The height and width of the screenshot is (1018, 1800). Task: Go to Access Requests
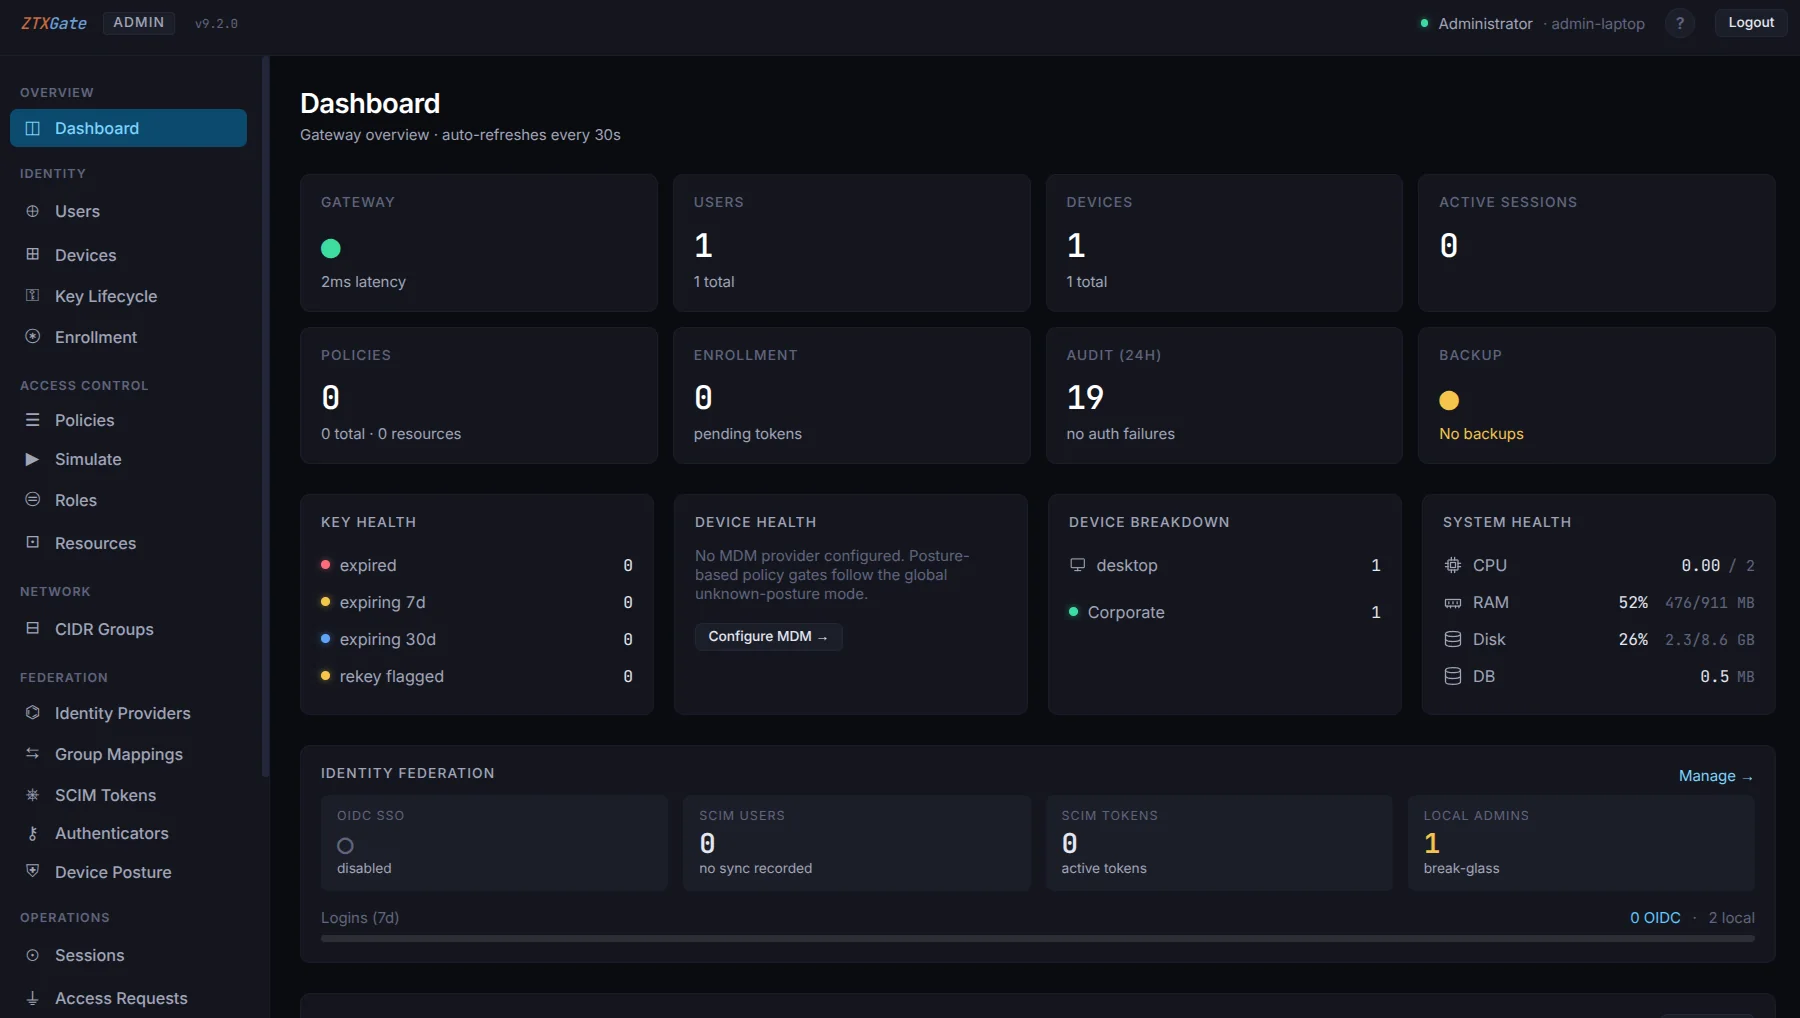[128, 998]
